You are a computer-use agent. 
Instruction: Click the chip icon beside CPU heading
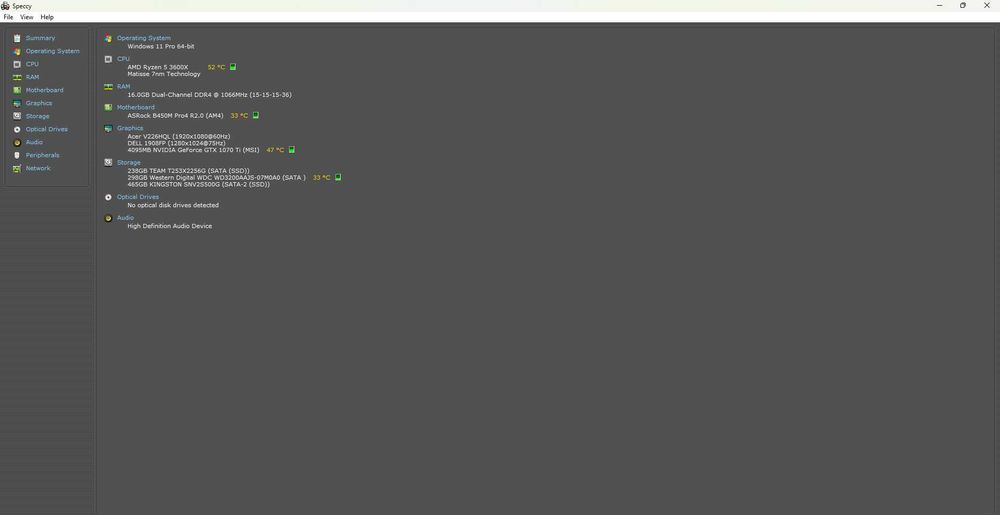(108, 59)
